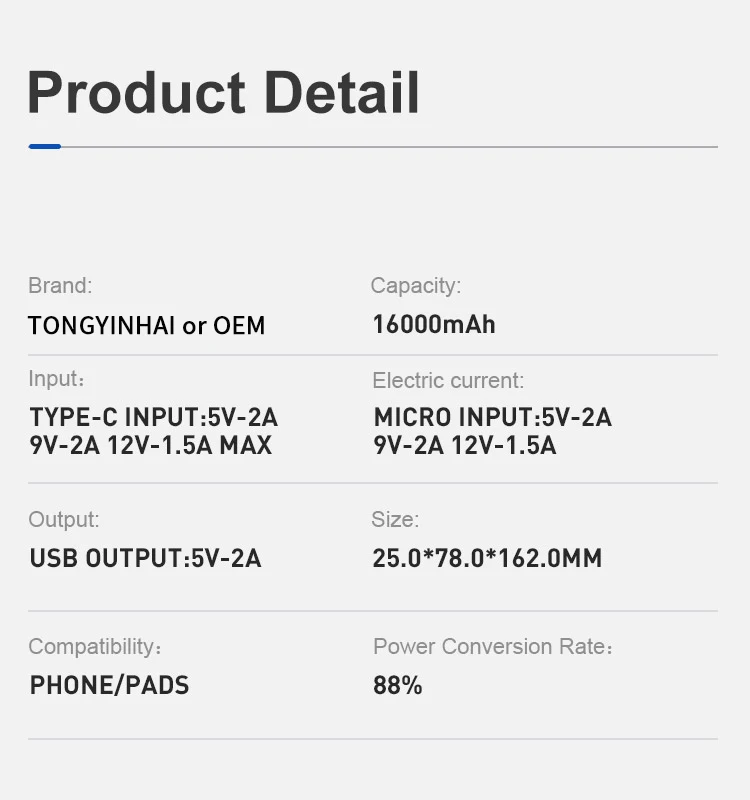
Task: Select the USB OUTPUT:5V-2A value
Action: 146,558
